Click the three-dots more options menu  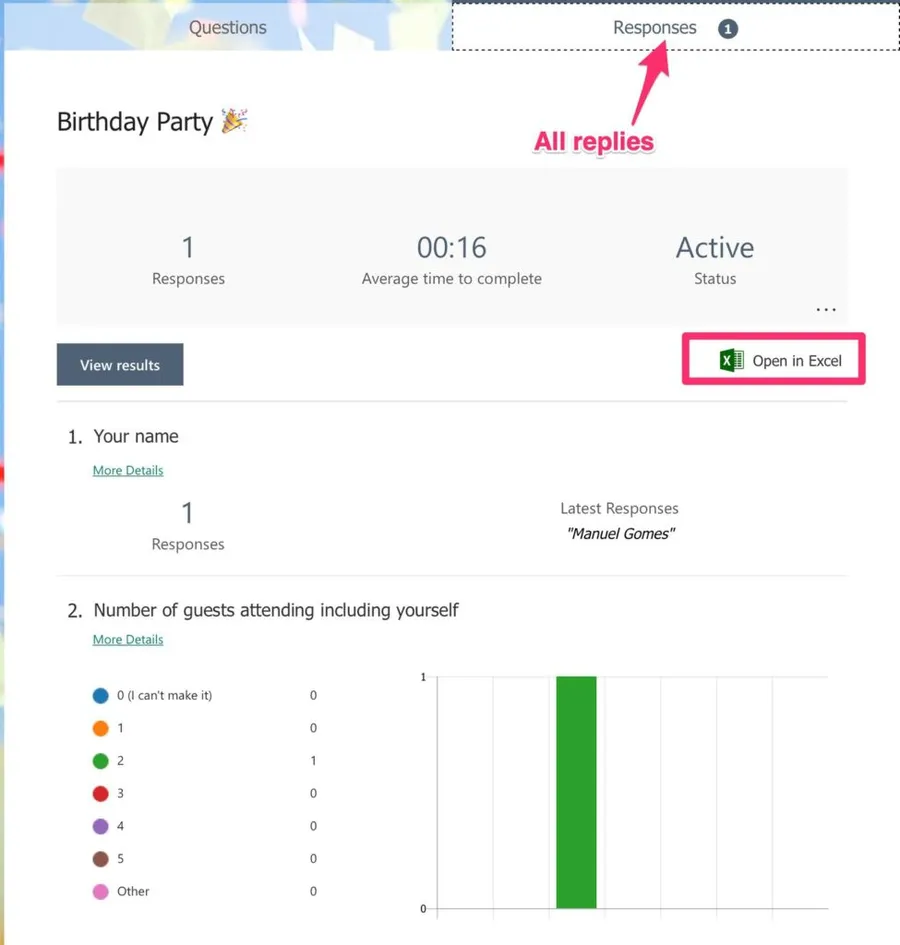coord(825,310)
